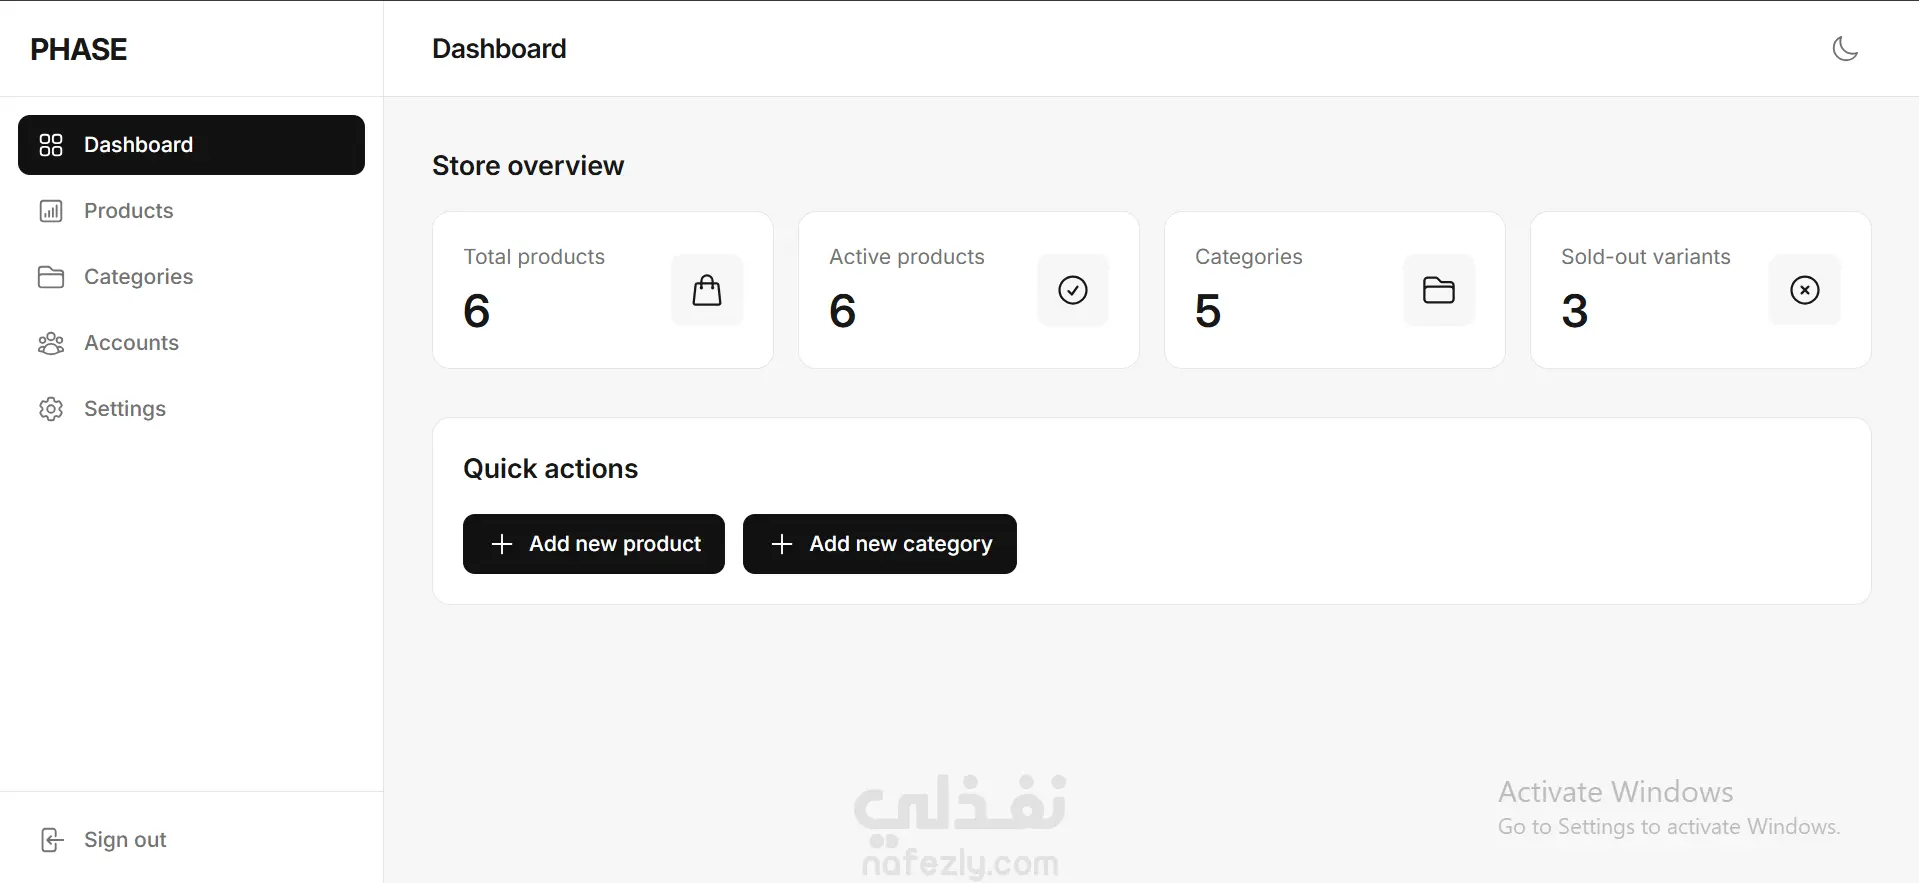Open the Settings menu item
1919x883 pixels.
[x=191, y=409]
